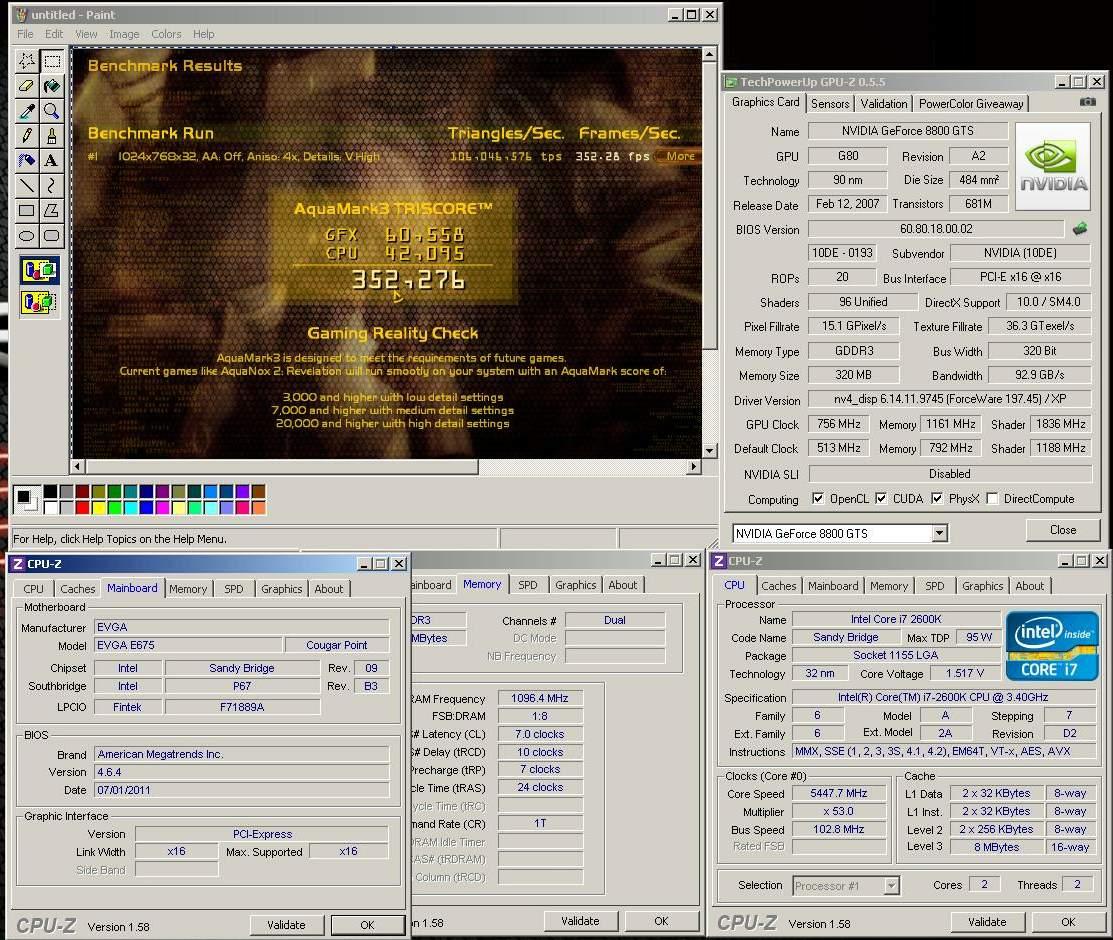Select the Curve tool in Paint
The height and width of the screenshot is (940, 1113).
point(52,185)
